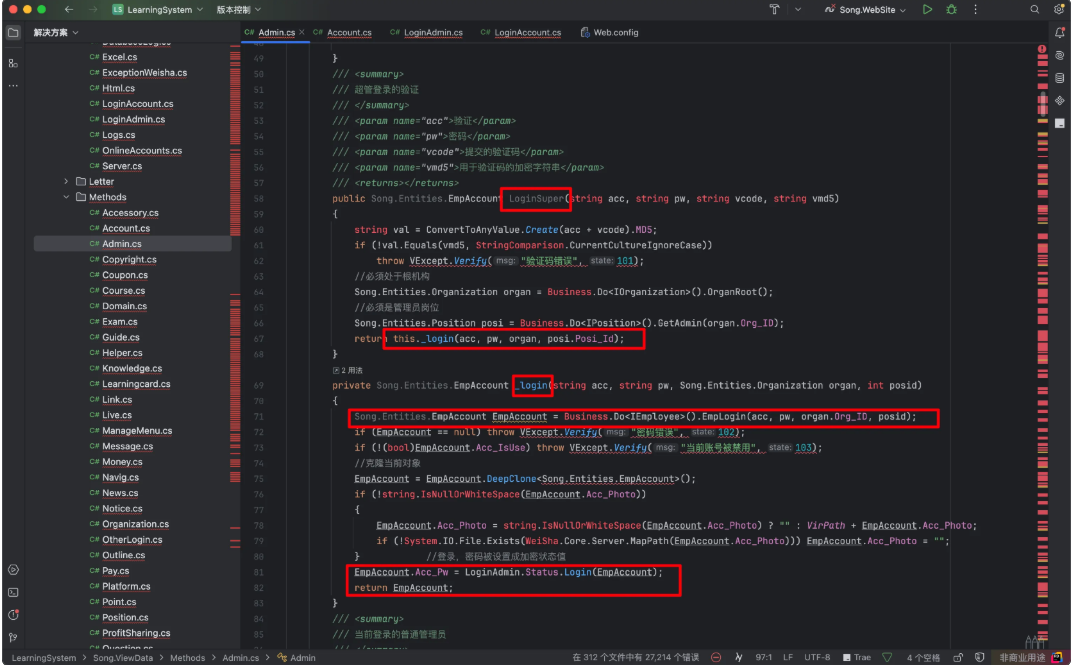Open the Notifications bell in the right sidebar
Screen dimensions: 1077x665
(x=1059, y=33)
